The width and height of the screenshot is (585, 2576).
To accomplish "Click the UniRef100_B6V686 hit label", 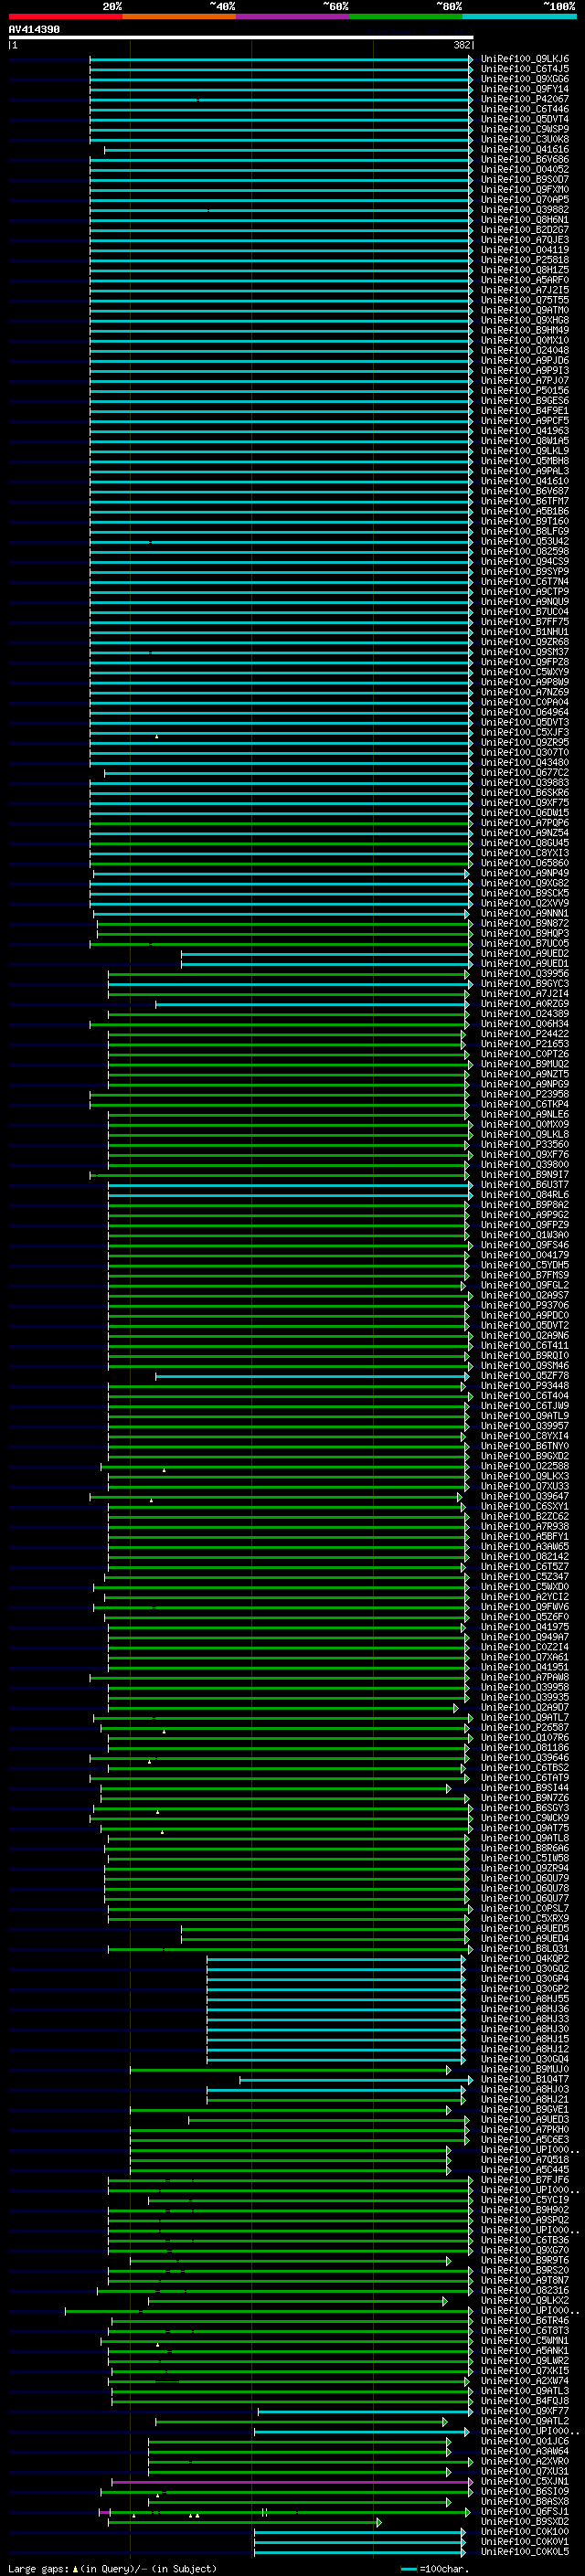I will (x=525, y=159).
